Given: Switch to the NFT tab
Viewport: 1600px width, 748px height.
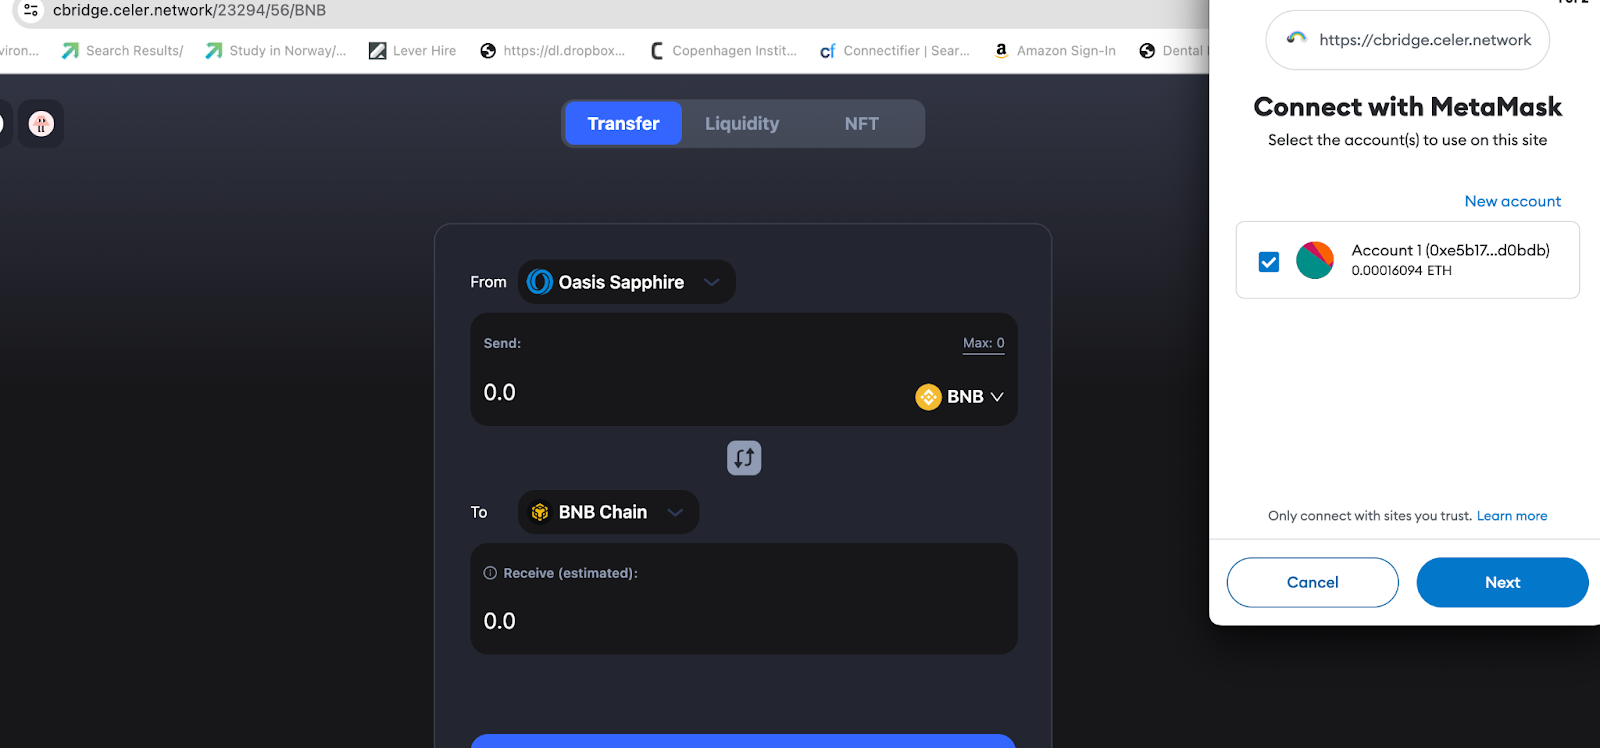Looking at the screenshot, I should click(862, 124).
